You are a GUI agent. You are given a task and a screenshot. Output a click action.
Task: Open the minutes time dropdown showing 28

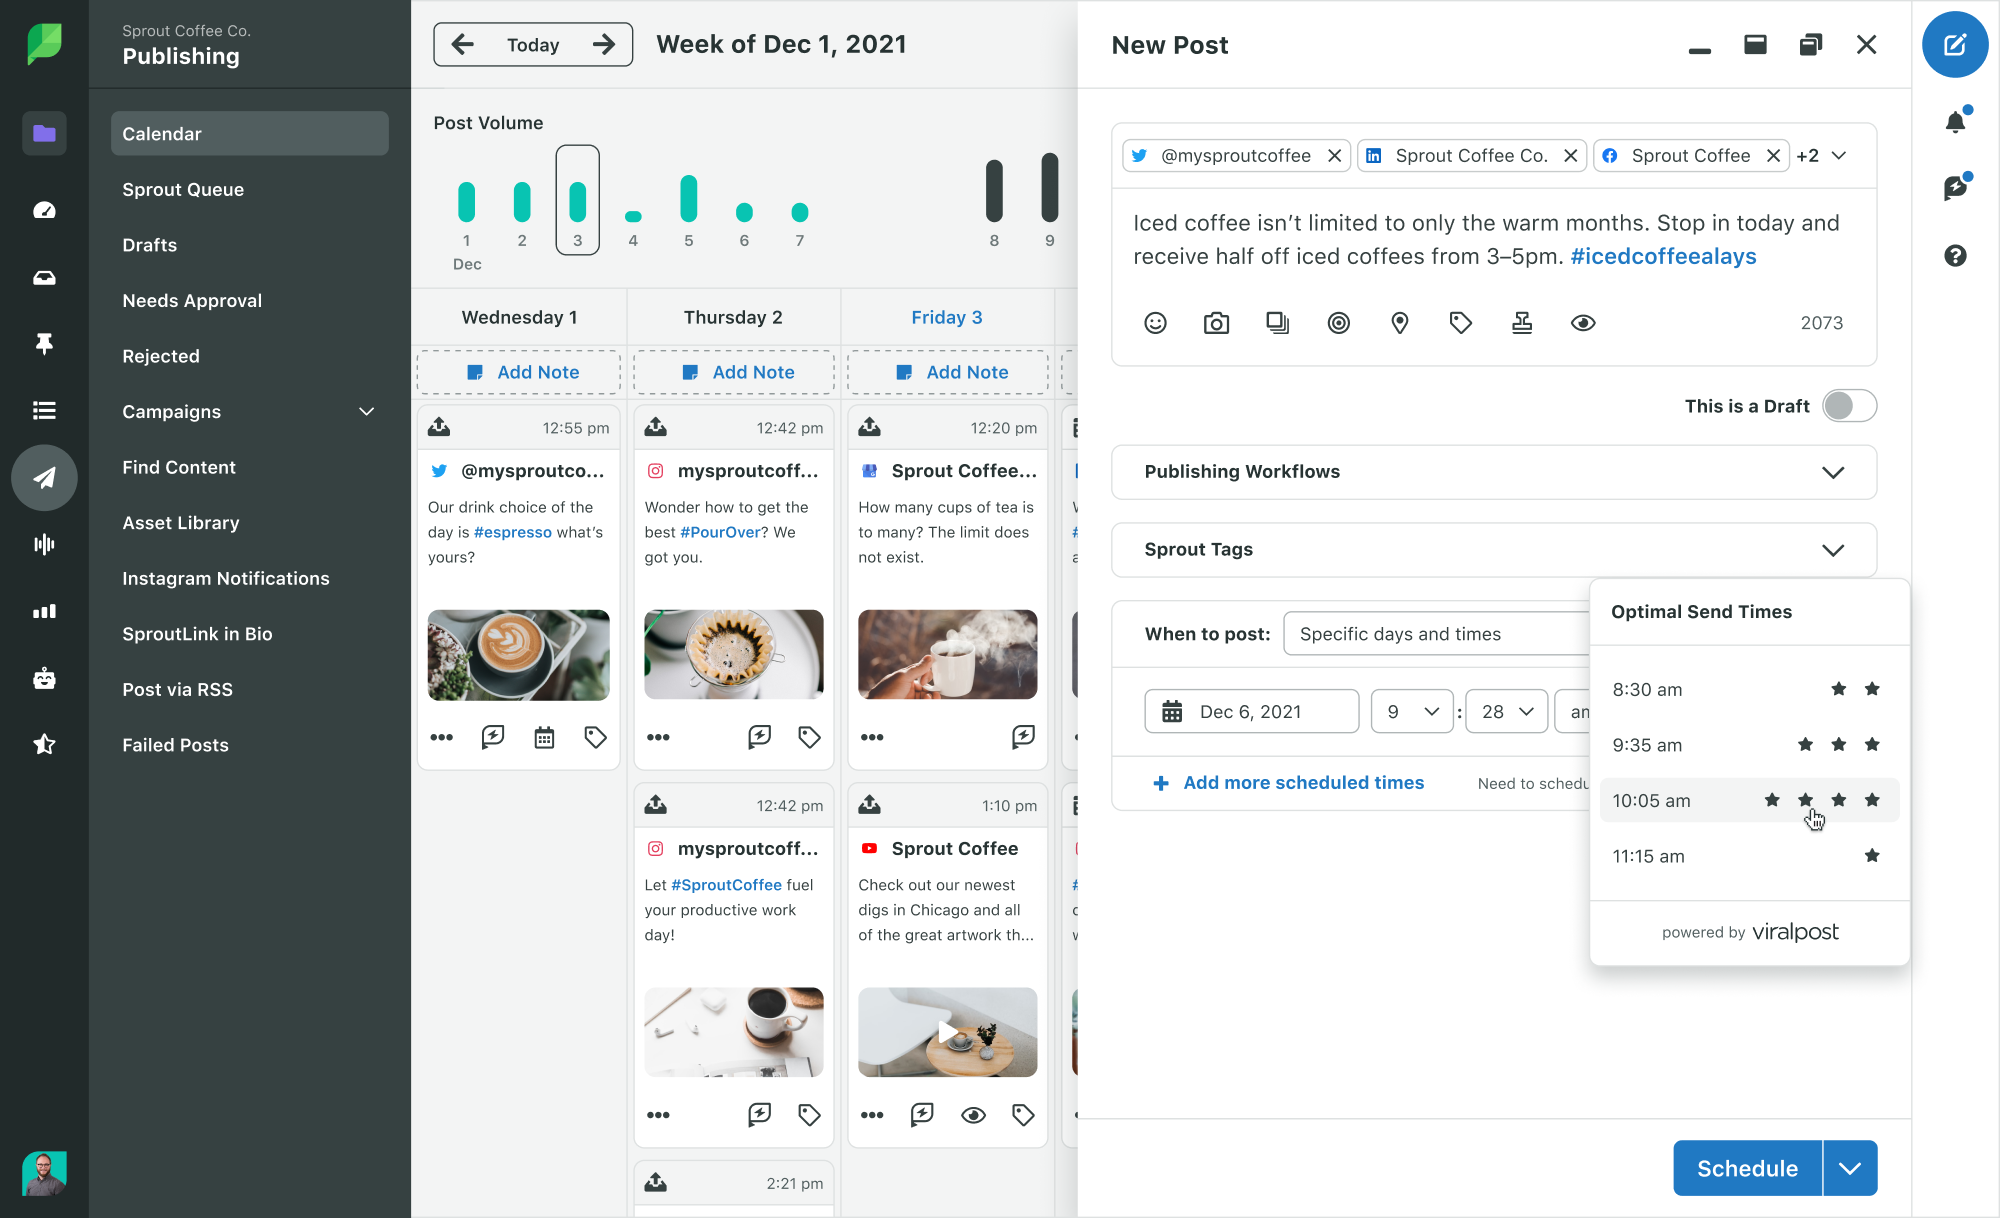[x=1503, y=710]
